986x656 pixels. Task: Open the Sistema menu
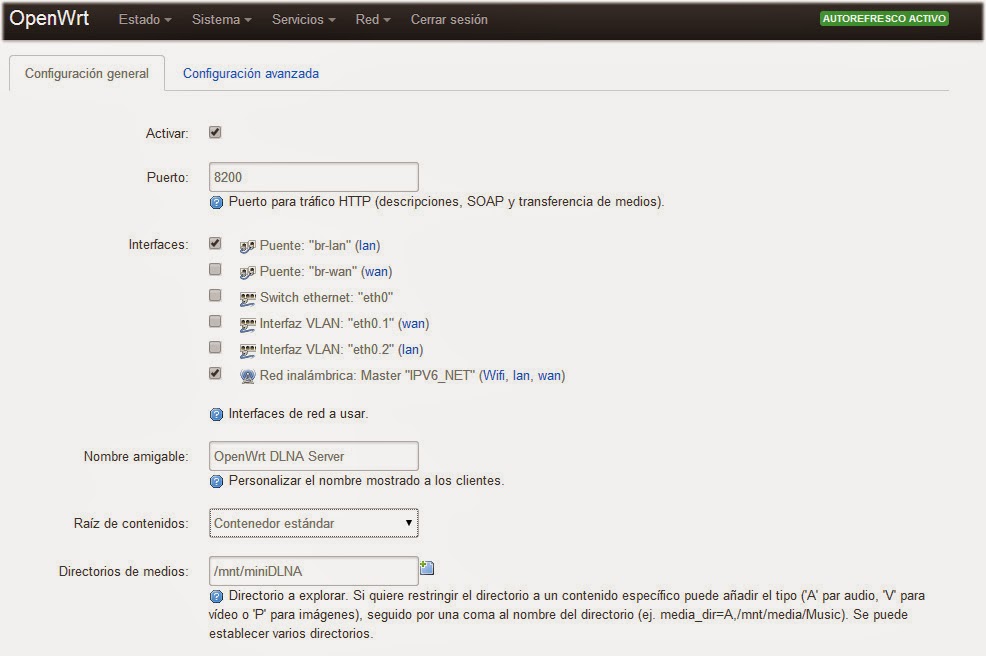221,20
